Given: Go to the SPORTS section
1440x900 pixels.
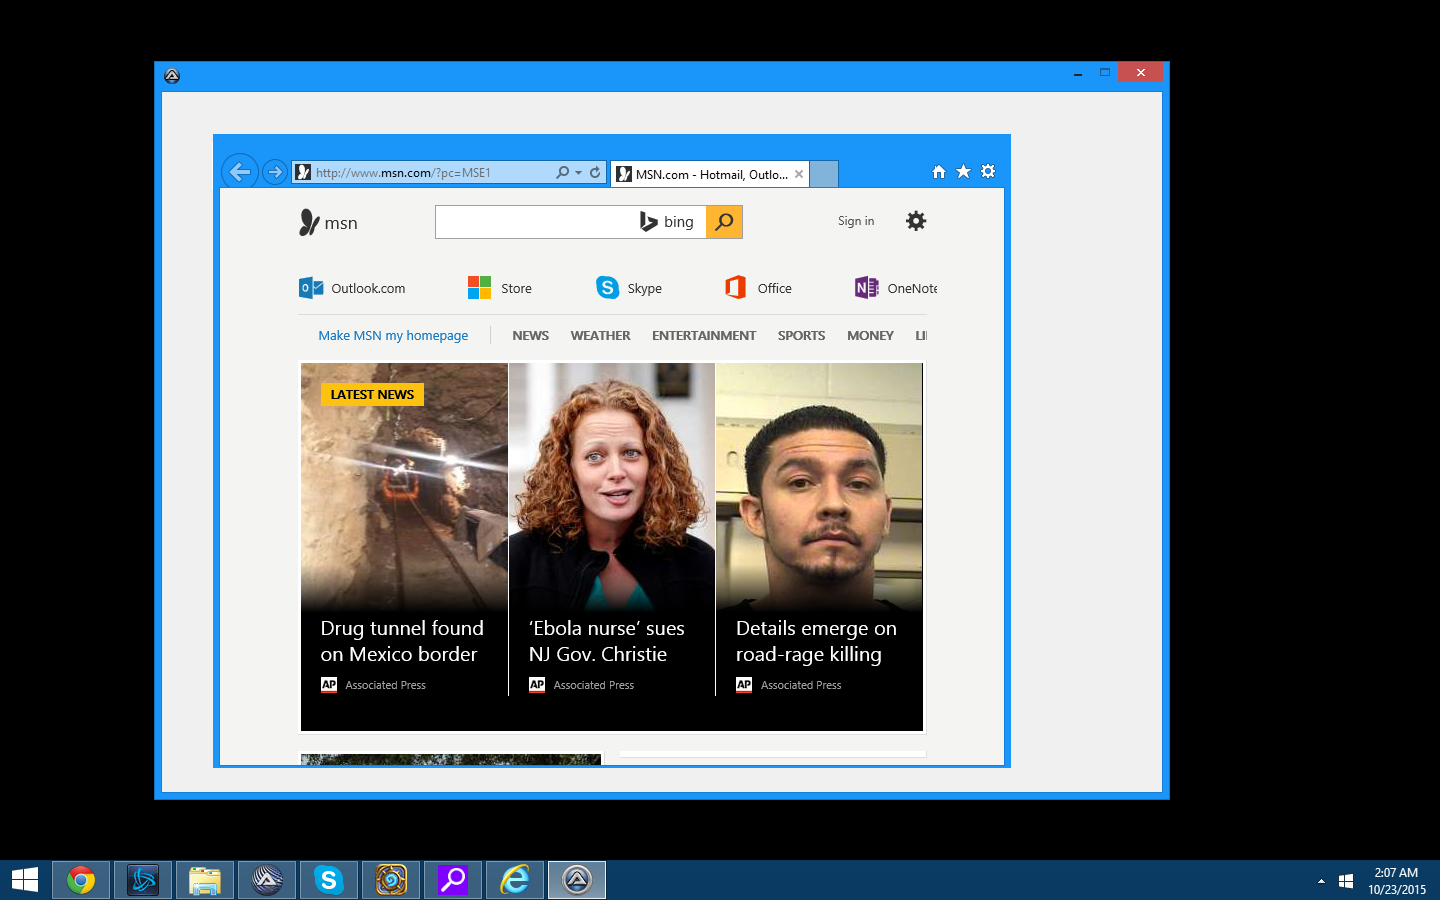Looking at the screenshot, I should pos(801,336).
